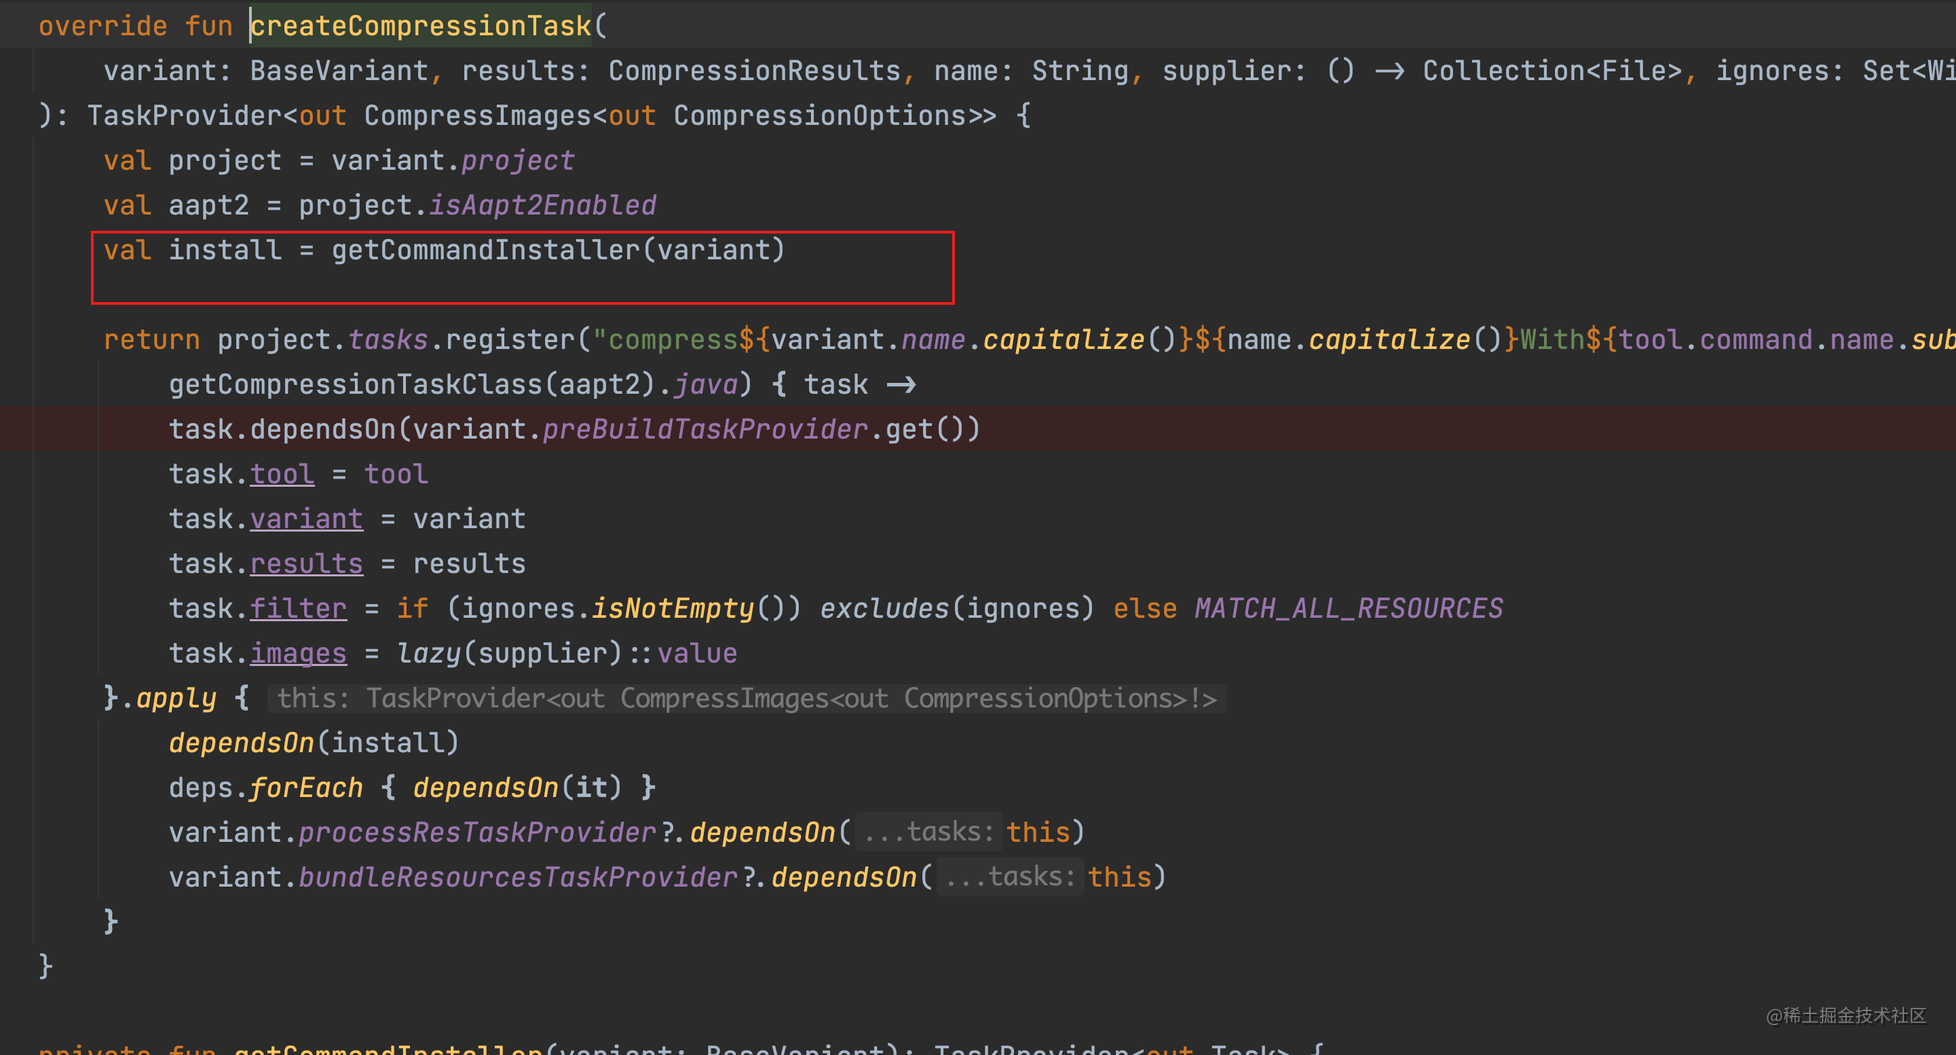The image size is (1956, 1055).
Task: Click '...tasks:' hint on the bundleResourcesTaskProvider line
Action: point(1011,877)
